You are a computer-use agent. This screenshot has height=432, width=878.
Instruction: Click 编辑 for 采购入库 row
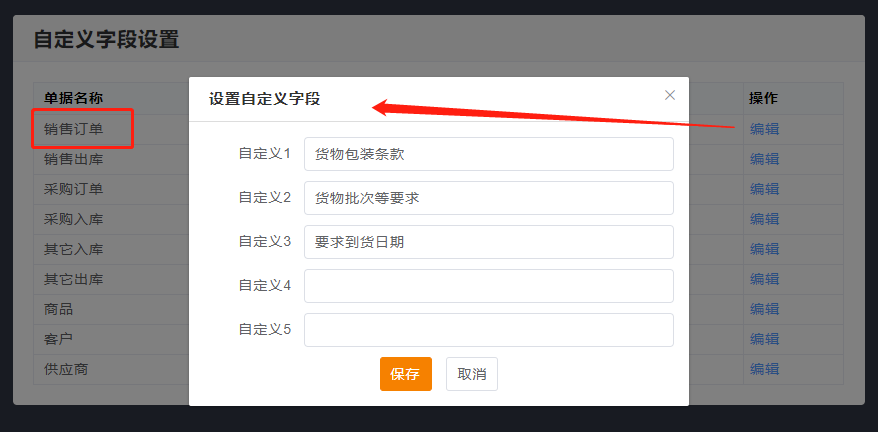tap(764, 219)
